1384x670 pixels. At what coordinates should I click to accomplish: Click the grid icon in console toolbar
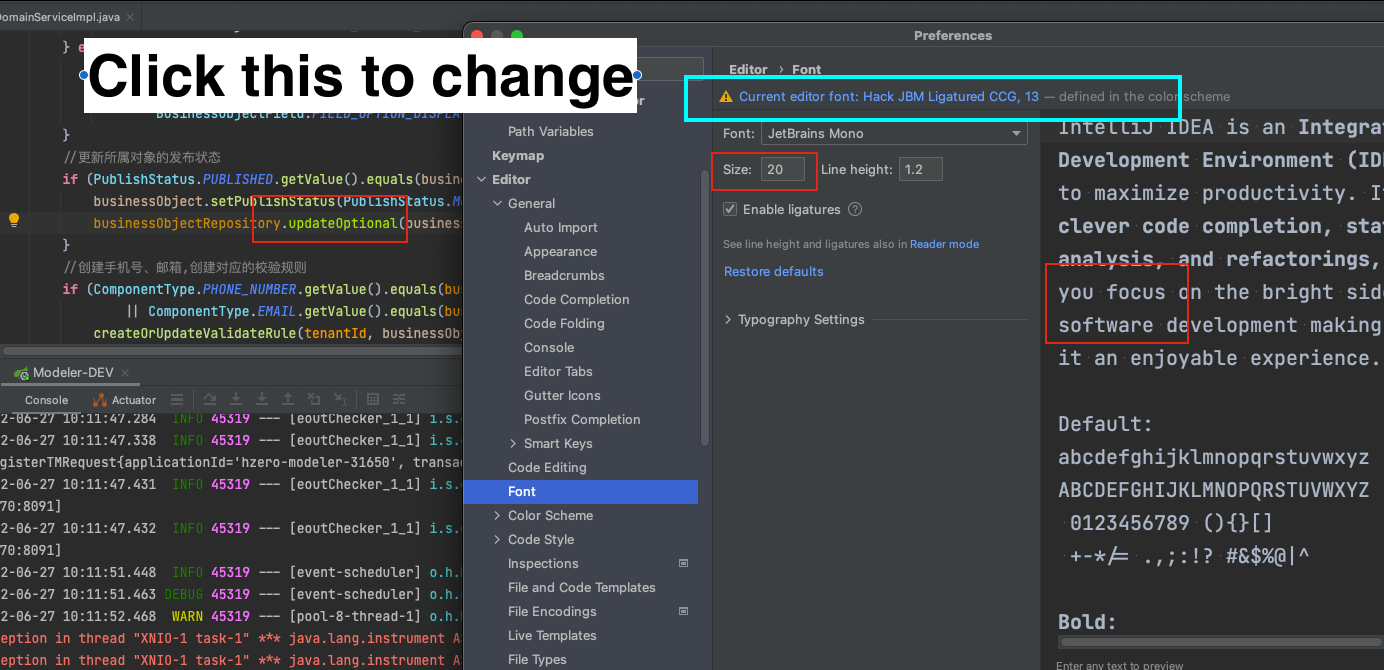(373, 400)
